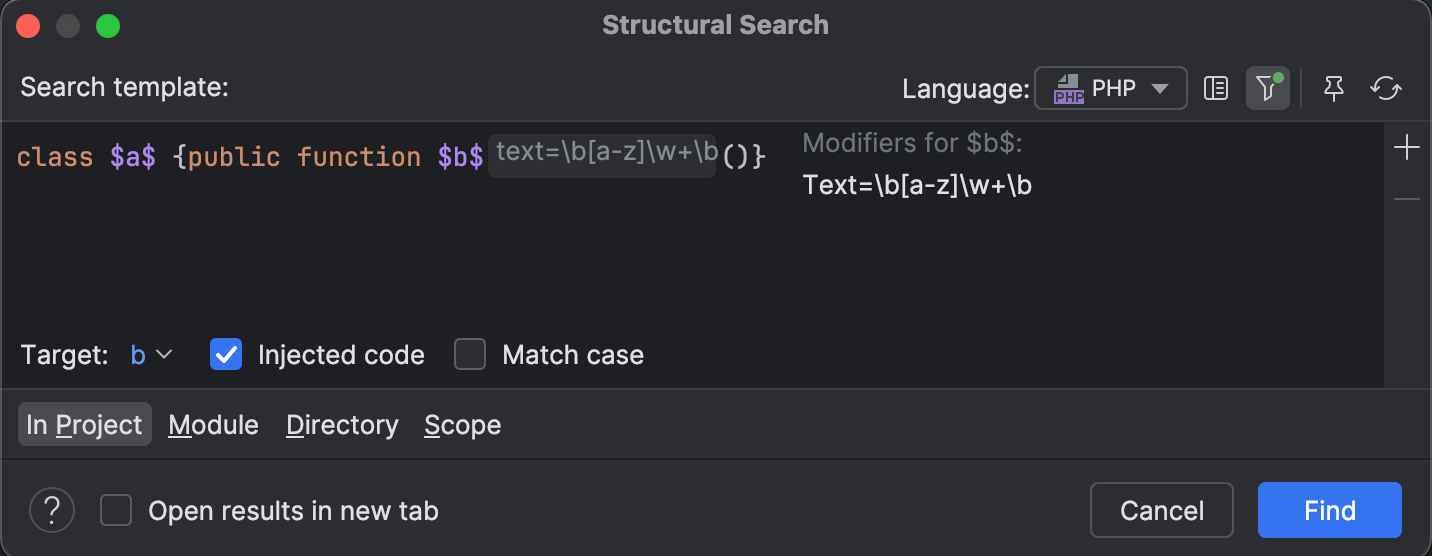Remove modifier with the minus icon

1407,199
